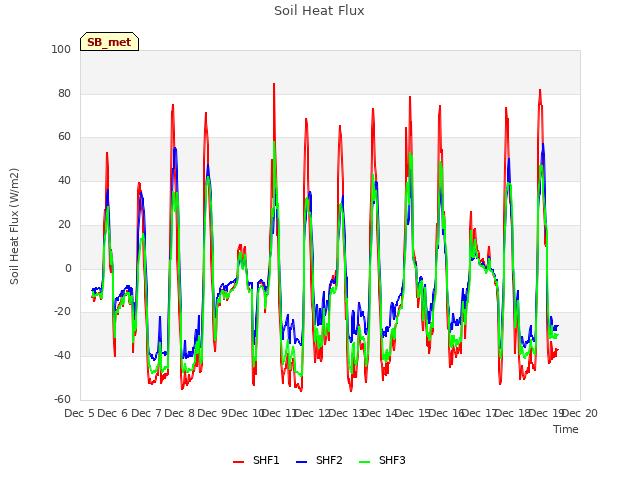Select the SB_met label box
640x480 pixels.
coord(109,42)
